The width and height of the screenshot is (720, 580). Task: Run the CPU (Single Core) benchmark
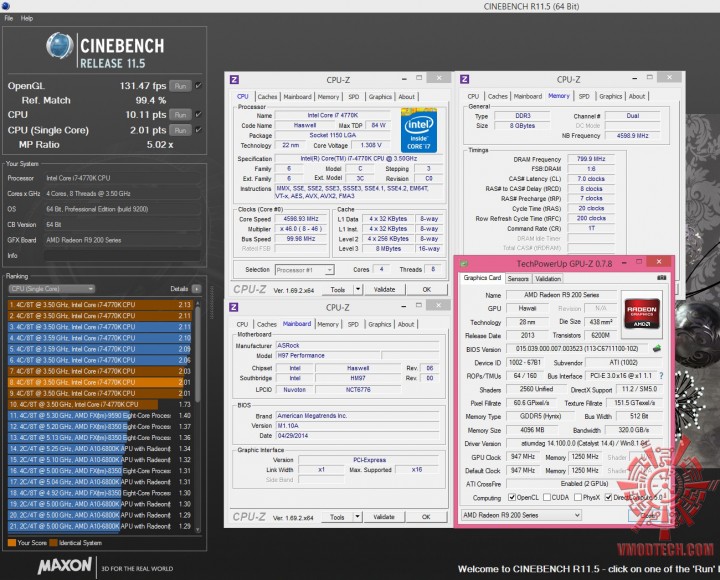tap(180, 130)
